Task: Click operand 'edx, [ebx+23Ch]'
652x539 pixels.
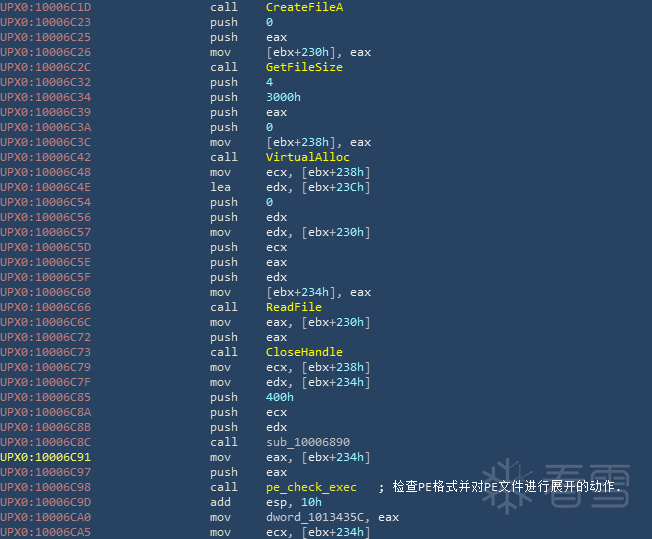Action: pos(318,187)
